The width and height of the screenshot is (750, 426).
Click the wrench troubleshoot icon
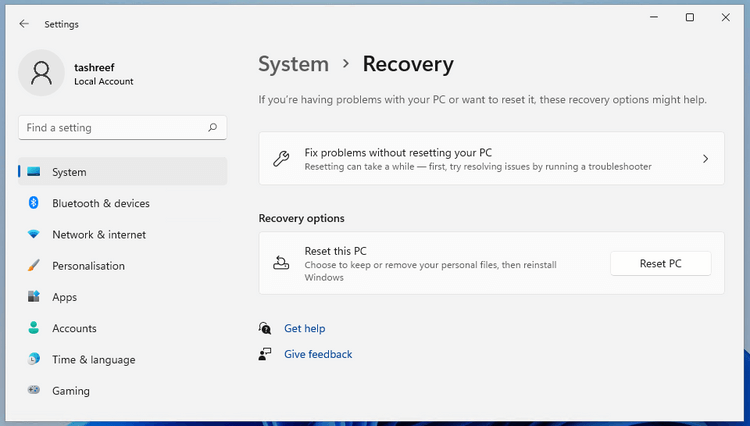click(281, 159)
